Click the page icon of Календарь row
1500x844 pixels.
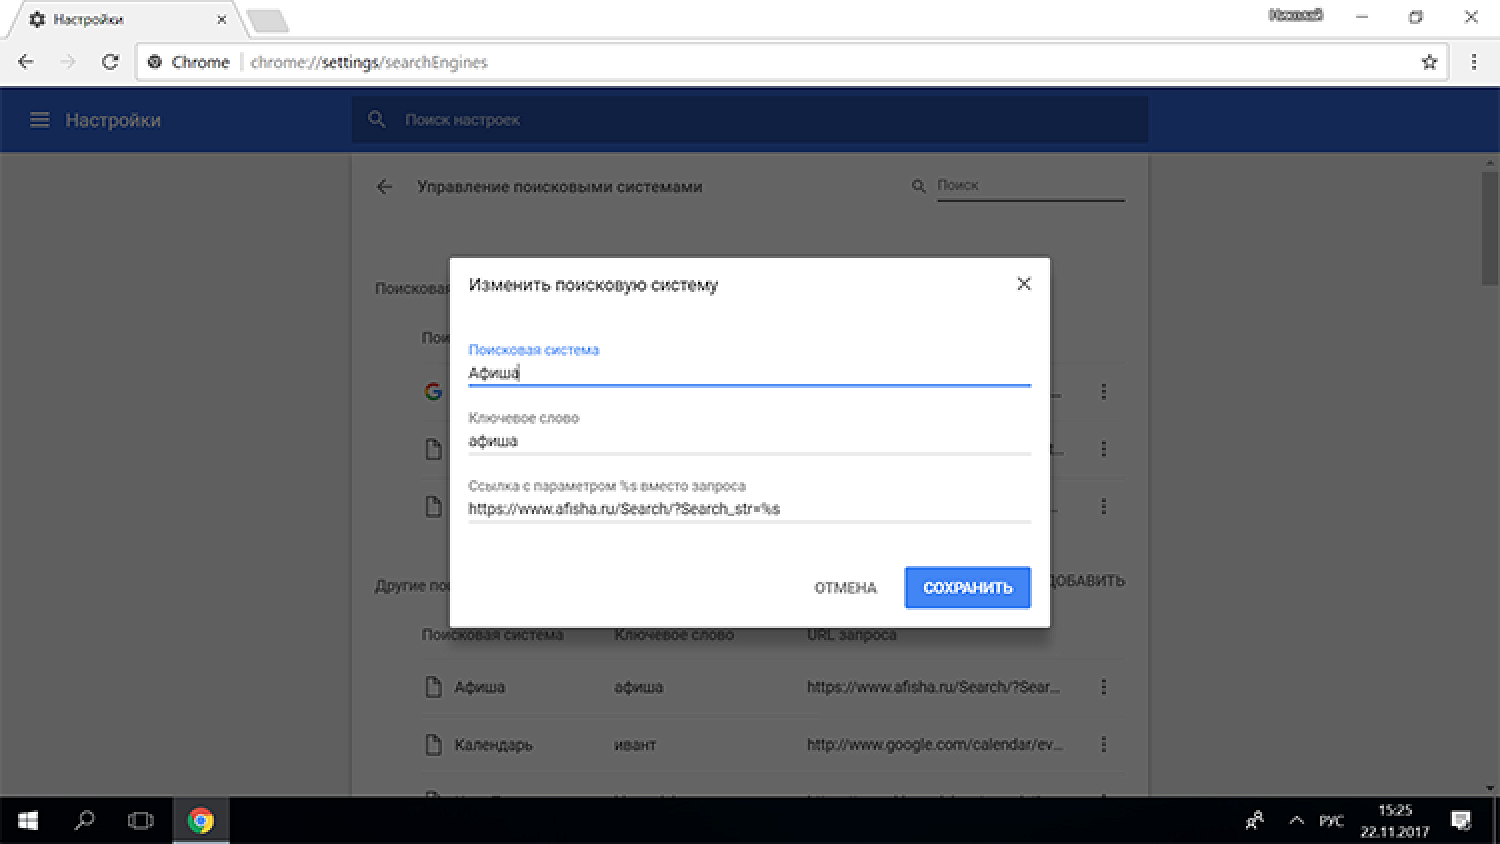tap(433, 745)
